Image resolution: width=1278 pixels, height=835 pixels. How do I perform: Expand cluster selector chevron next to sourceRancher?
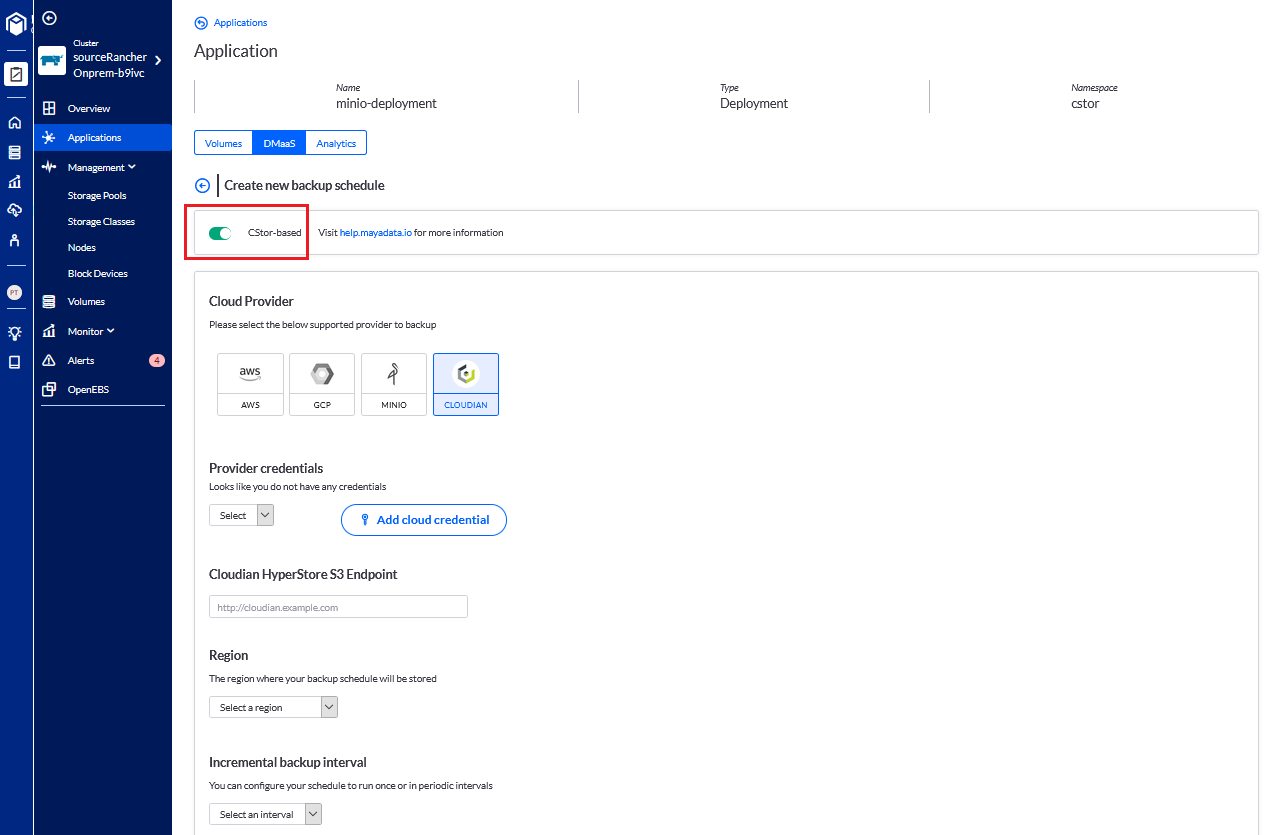tap(158, 61)
